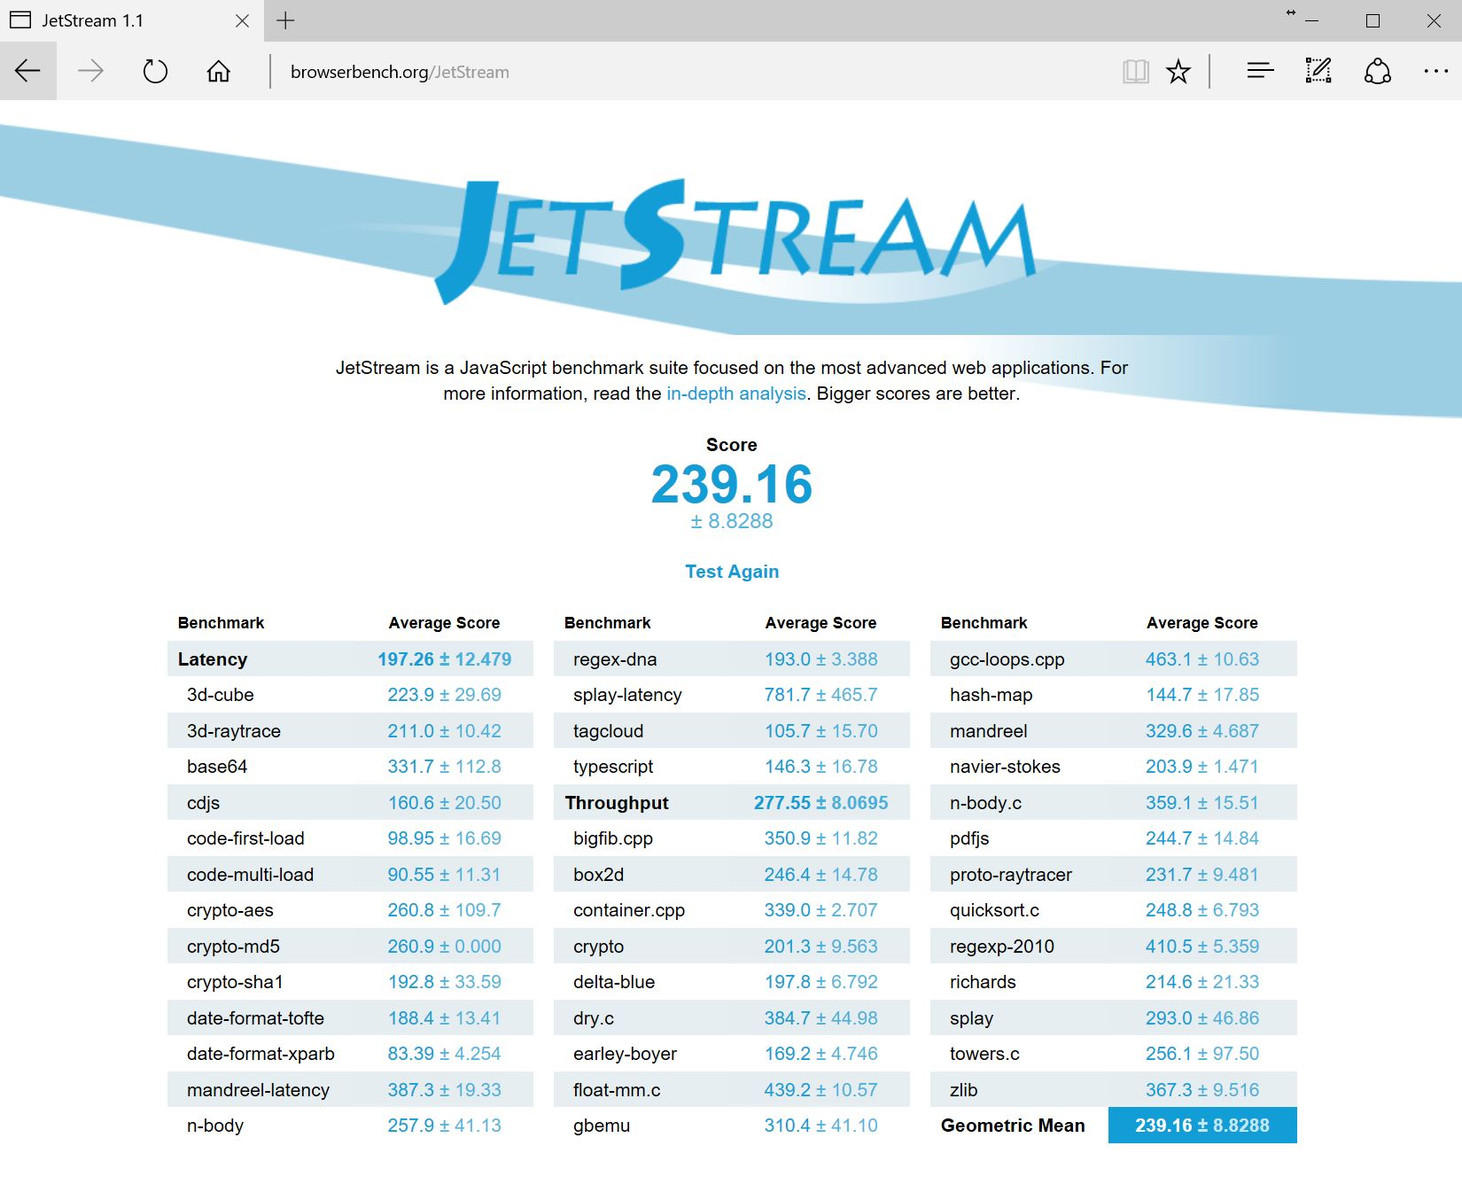Click towers.c benchmark name
The width and height of the screenshot is (1462, 1200).
[985, 1054]
